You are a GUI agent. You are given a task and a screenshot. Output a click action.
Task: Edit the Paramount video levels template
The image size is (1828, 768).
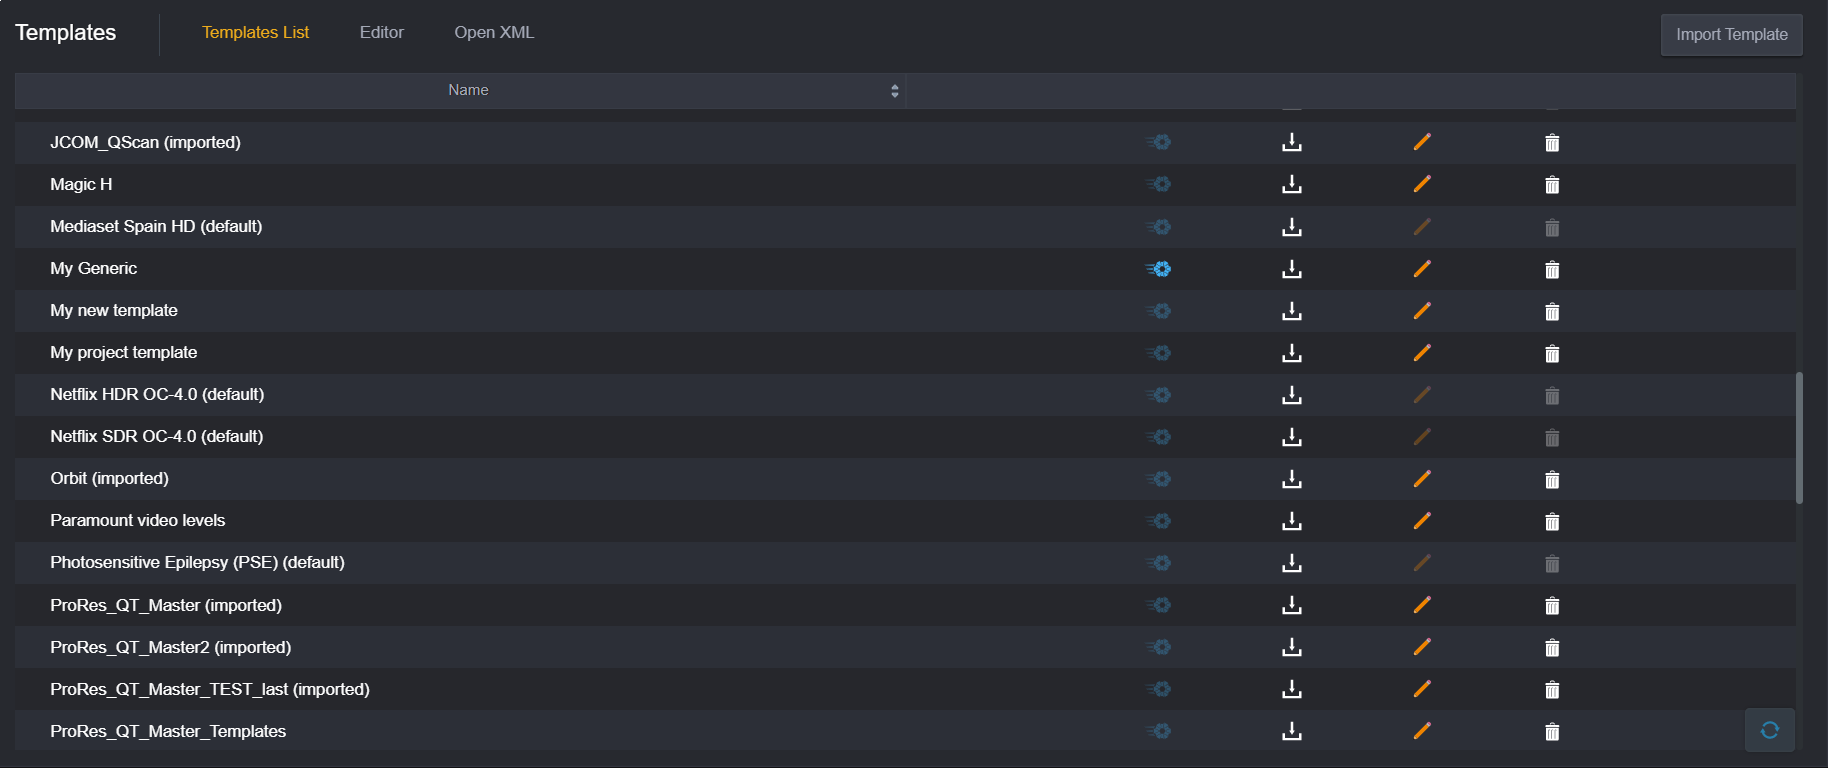1422,521
